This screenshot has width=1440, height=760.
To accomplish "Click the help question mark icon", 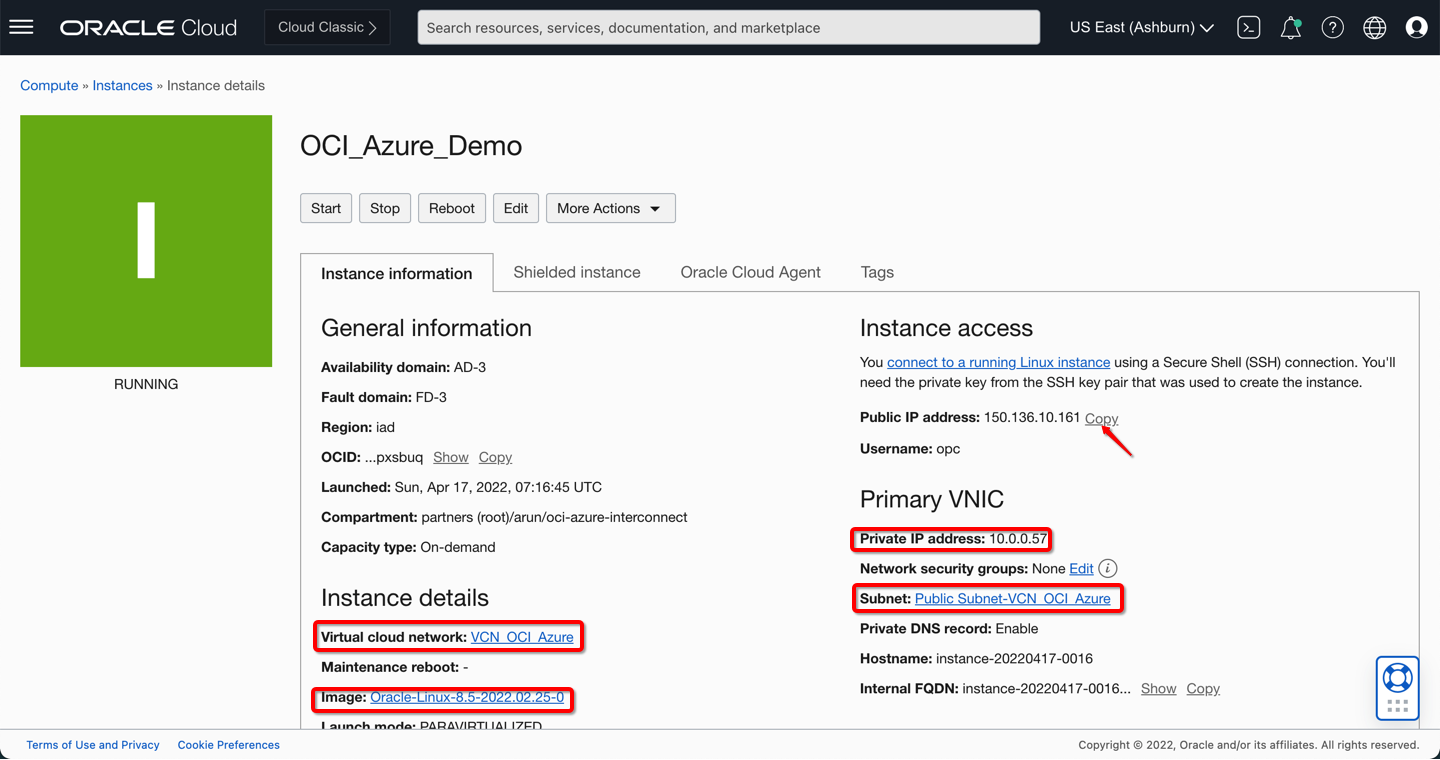I will pyautogui.click(x=1332, y=28).
